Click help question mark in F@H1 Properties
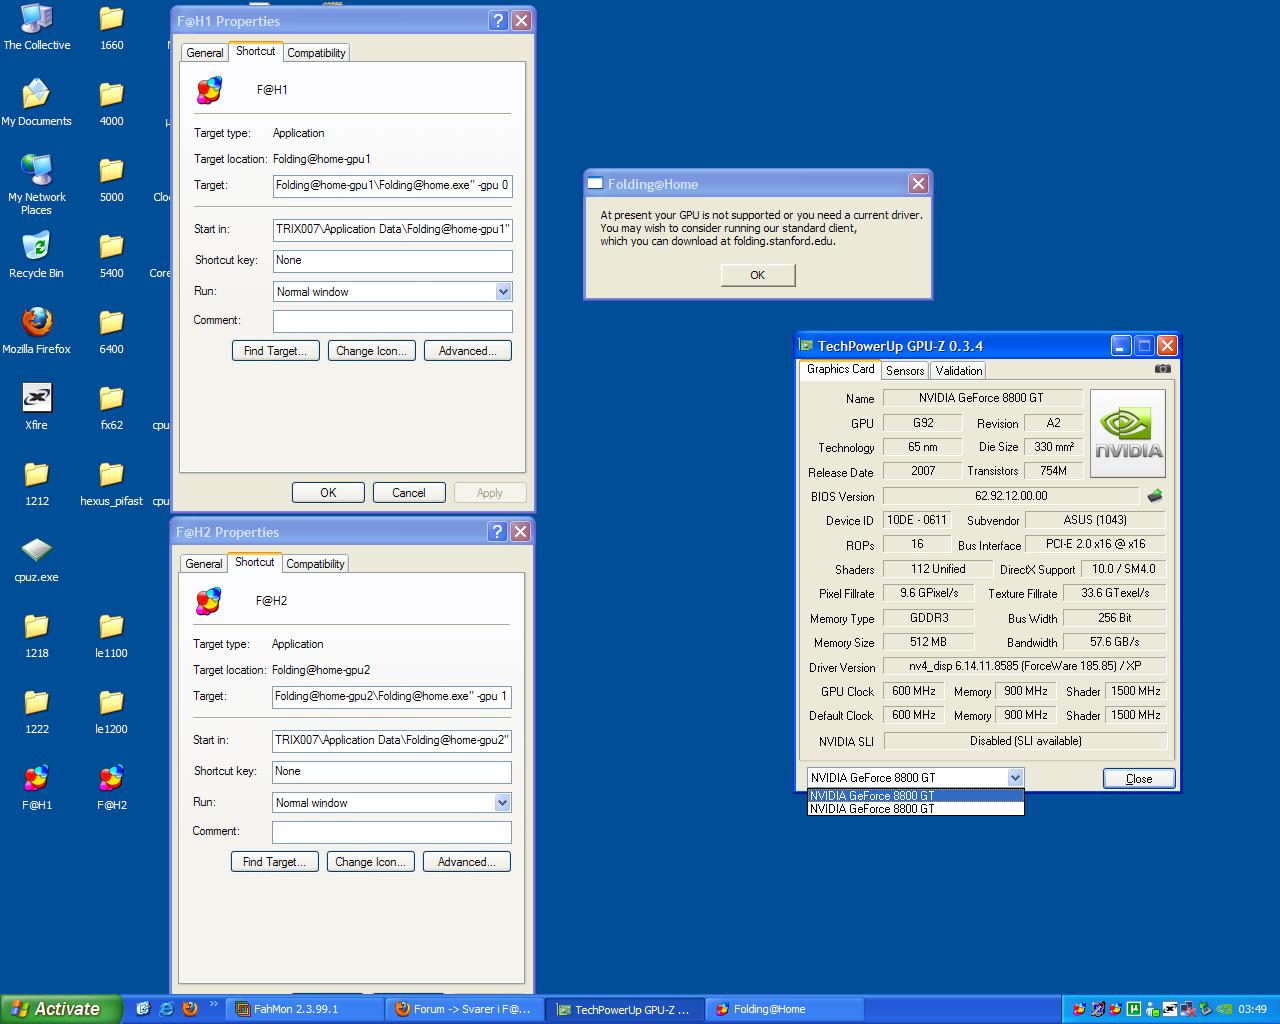Viewport: 1280px width, 1024px height. click(499, 21)
